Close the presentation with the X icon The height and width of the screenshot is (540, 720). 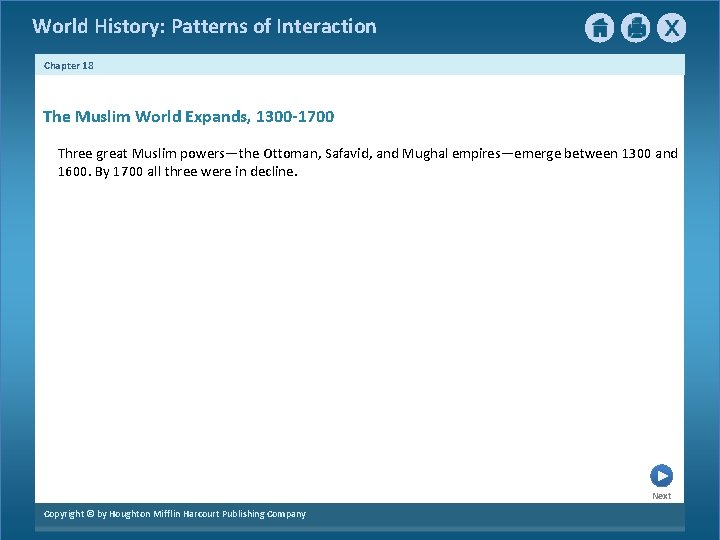pos(671,28)
